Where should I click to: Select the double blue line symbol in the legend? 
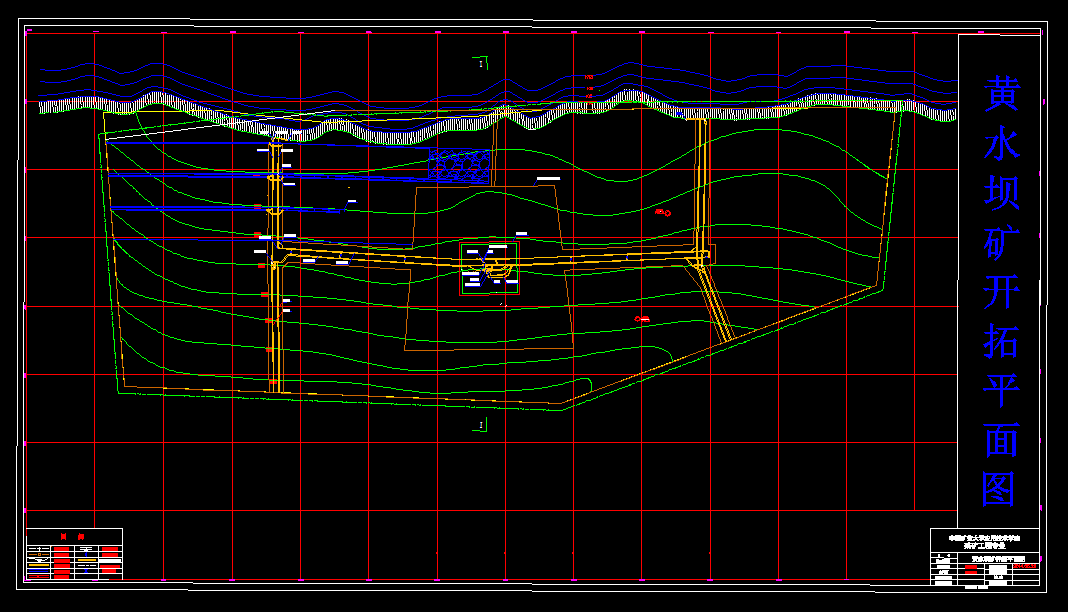pos(39,570)
